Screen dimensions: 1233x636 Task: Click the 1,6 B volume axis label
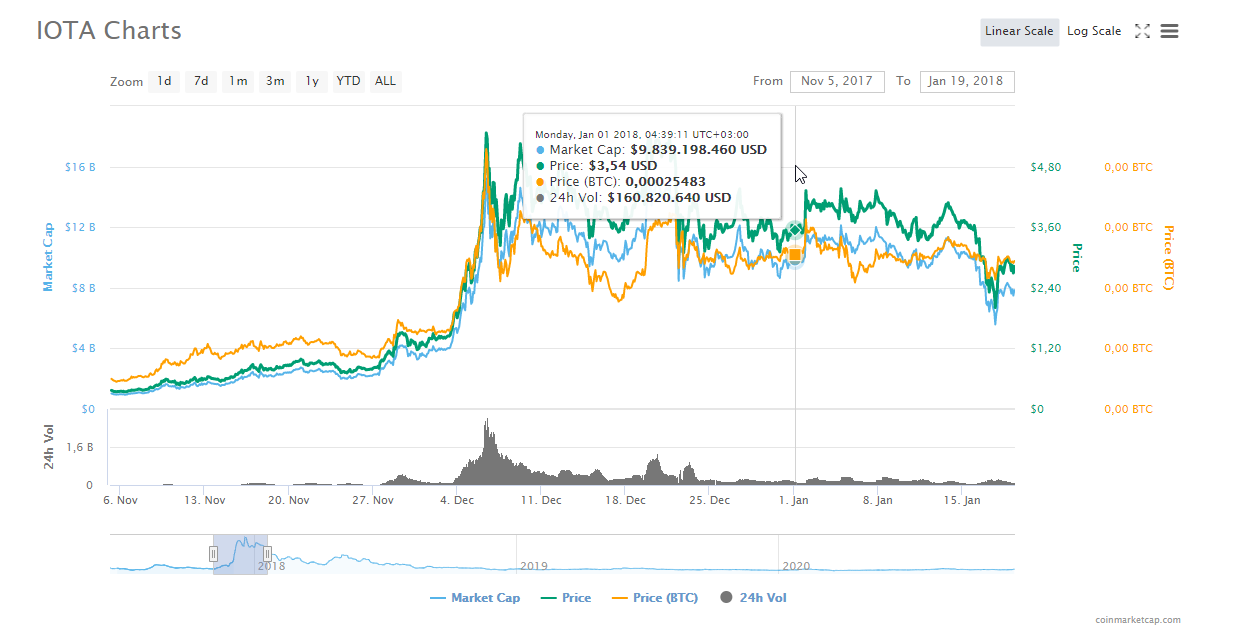pyautogui.click(x=79, y=447)
